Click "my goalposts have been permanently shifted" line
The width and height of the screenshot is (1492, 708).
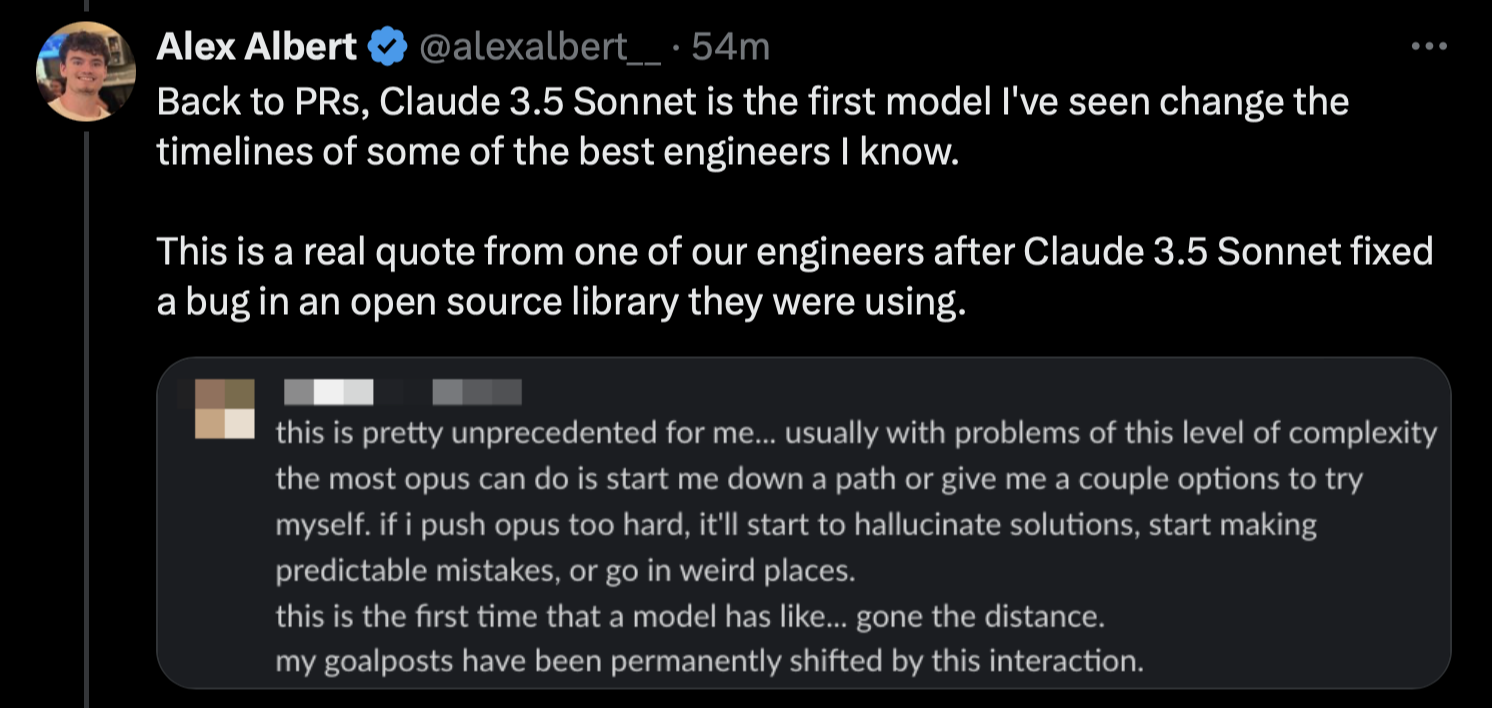(709, 661)
